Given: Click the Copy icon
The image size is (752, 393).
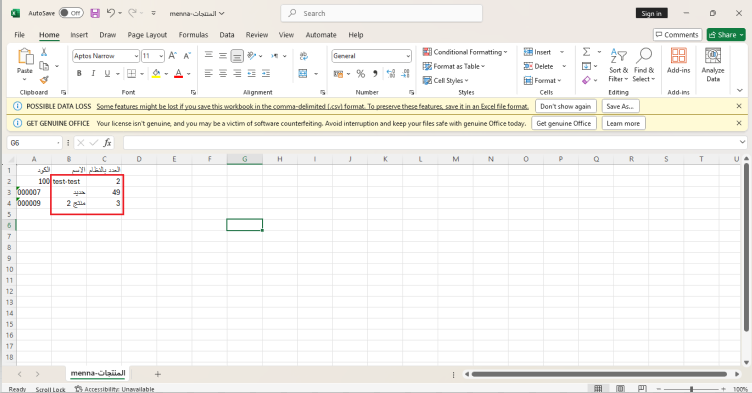Looking at the screenshot, I should point(44,66).
